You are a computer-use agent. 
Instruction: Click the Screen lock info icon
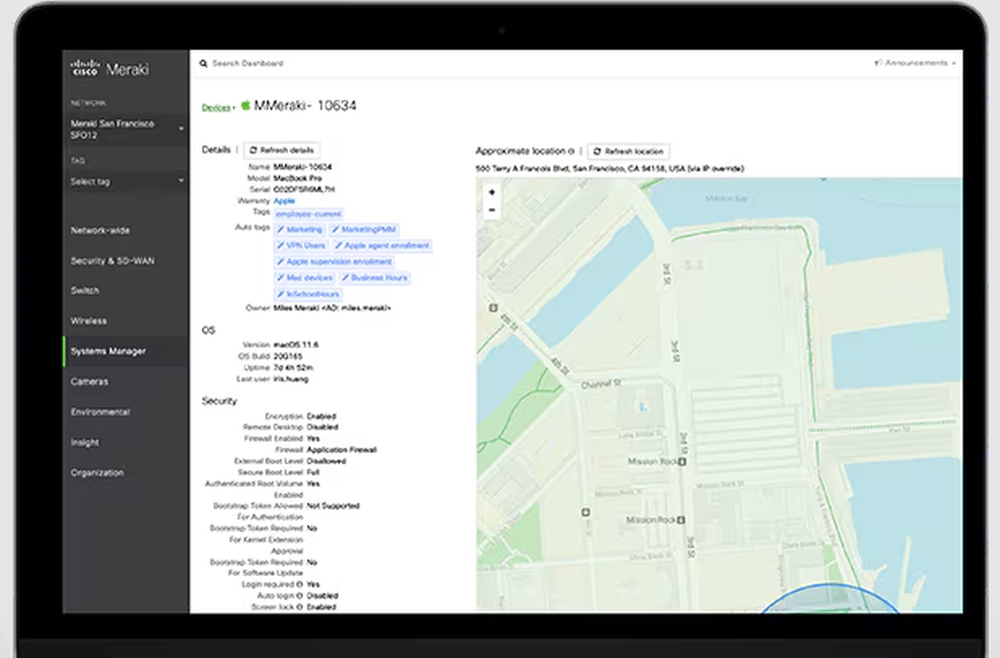pyautogui.click(x=299, y=607)
